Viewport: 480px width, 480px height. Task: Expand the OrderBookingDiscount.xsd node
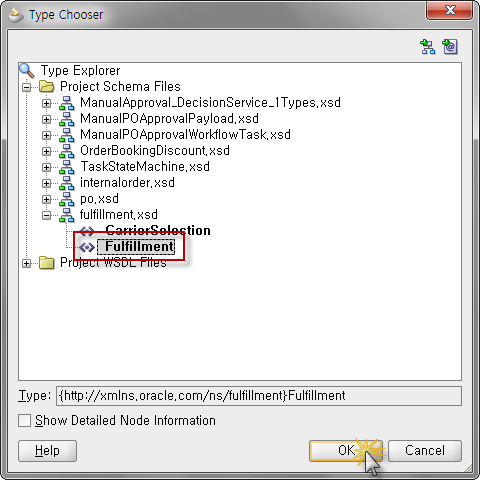[x=46, y=151]
